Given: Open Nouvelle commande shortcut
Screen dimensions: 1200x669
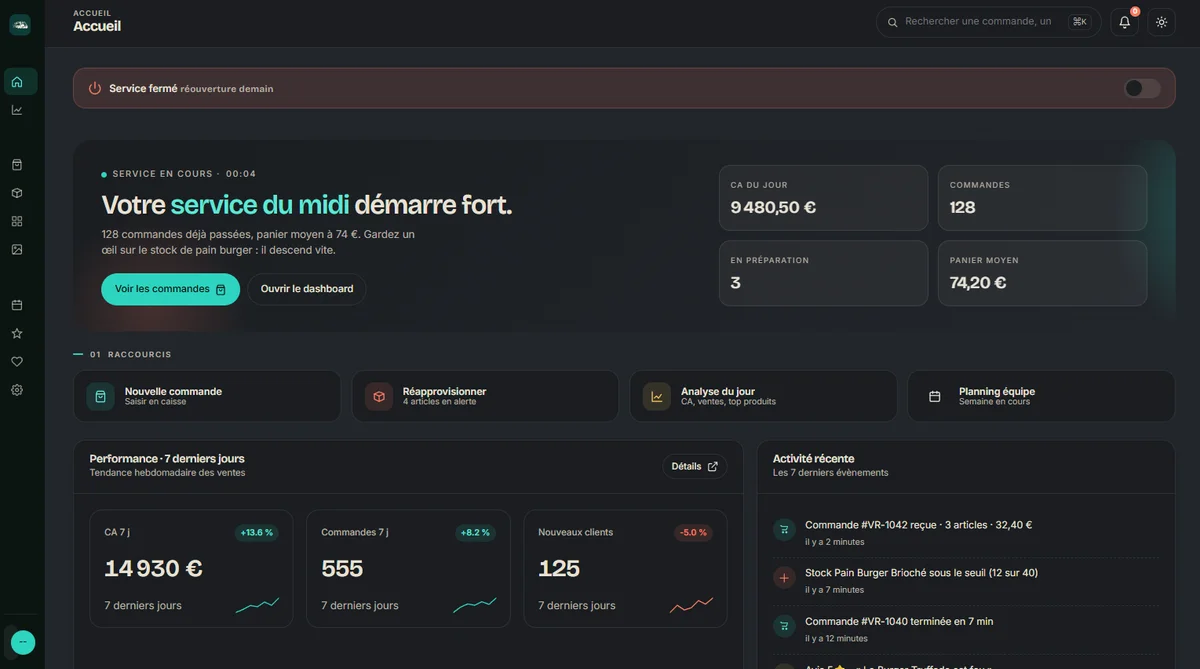Looking at the screenshot, I should [207, 396].
